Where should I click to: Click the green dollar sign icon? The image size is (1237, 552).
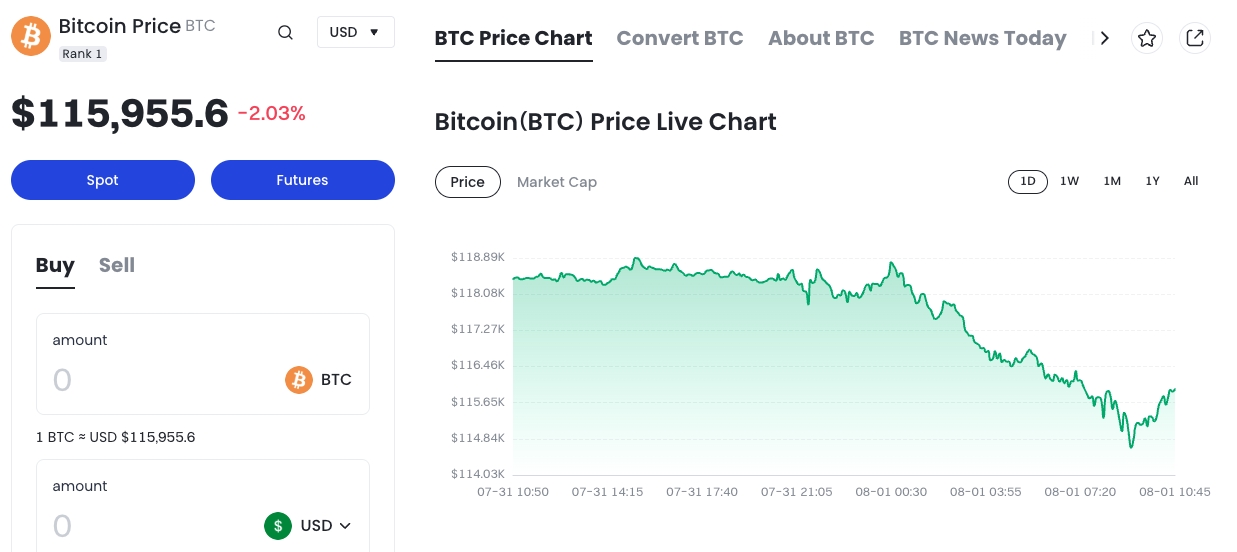tap(278, 525)
